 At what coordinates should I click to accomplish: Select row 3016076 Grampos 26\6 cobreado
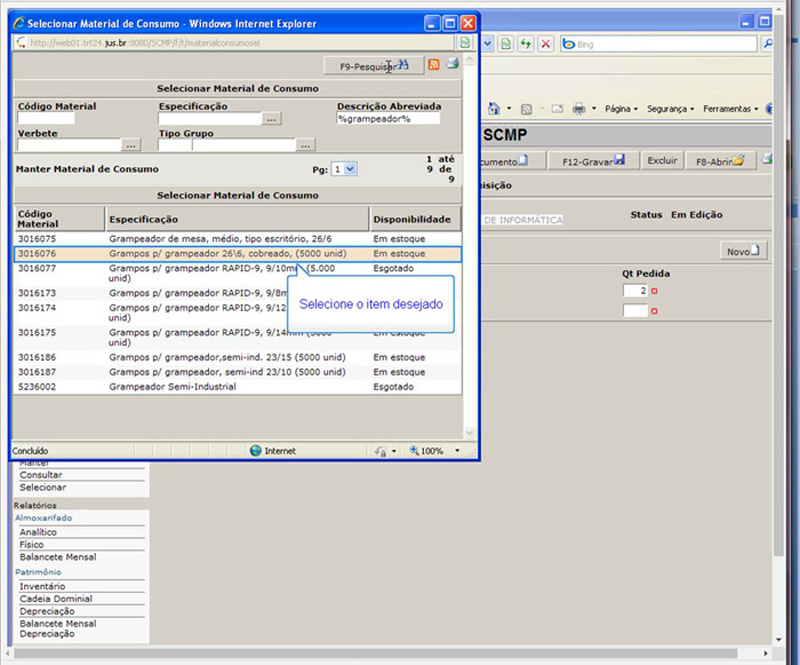(x=238, y=254)
